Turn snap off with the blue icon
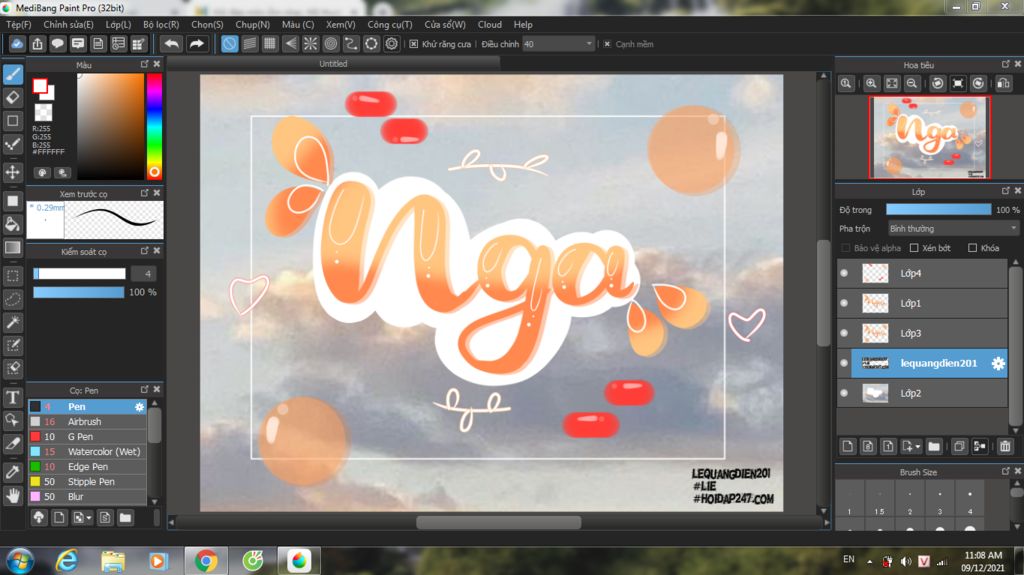1024x575 pixels. (x=229, y=44)
